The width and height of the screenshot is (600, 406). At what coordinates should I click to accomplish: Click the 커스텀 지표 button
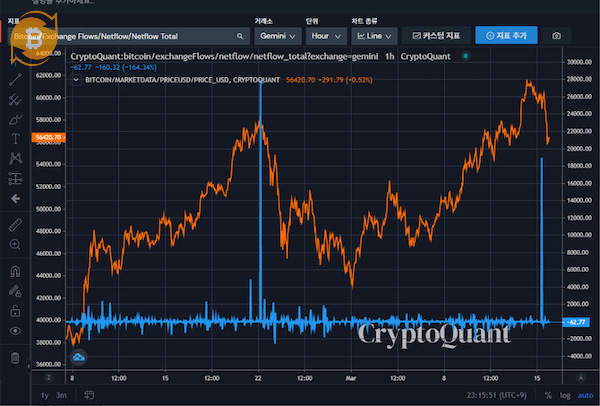436,36
